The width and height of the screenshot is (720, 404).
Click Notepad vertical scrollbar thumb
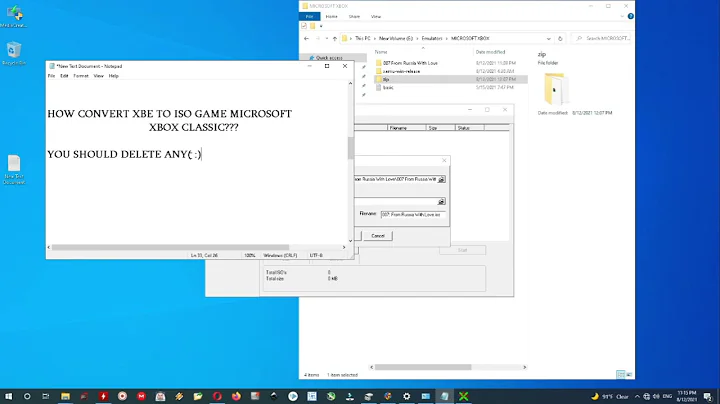[350, 148]
